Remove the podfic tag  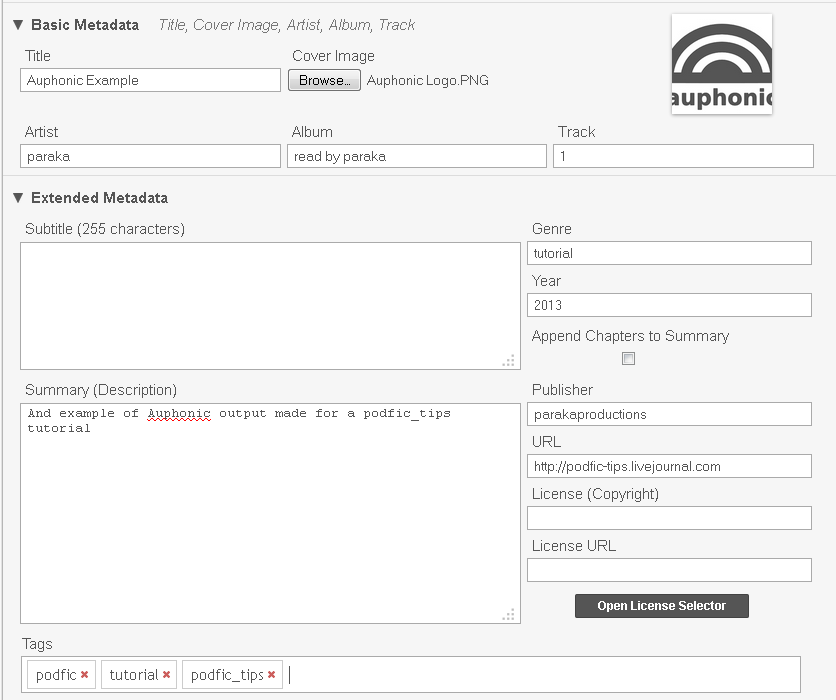(x=85, y=675)
